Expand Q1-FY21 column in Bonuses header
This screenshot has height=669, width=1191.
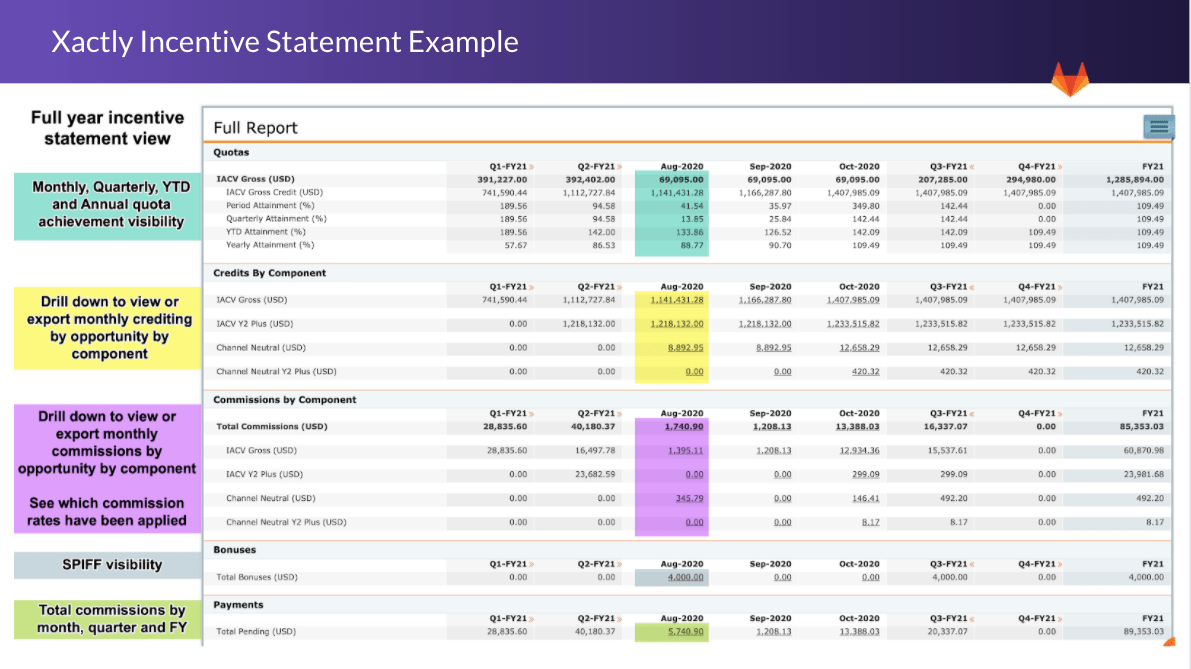coord(532,564)
